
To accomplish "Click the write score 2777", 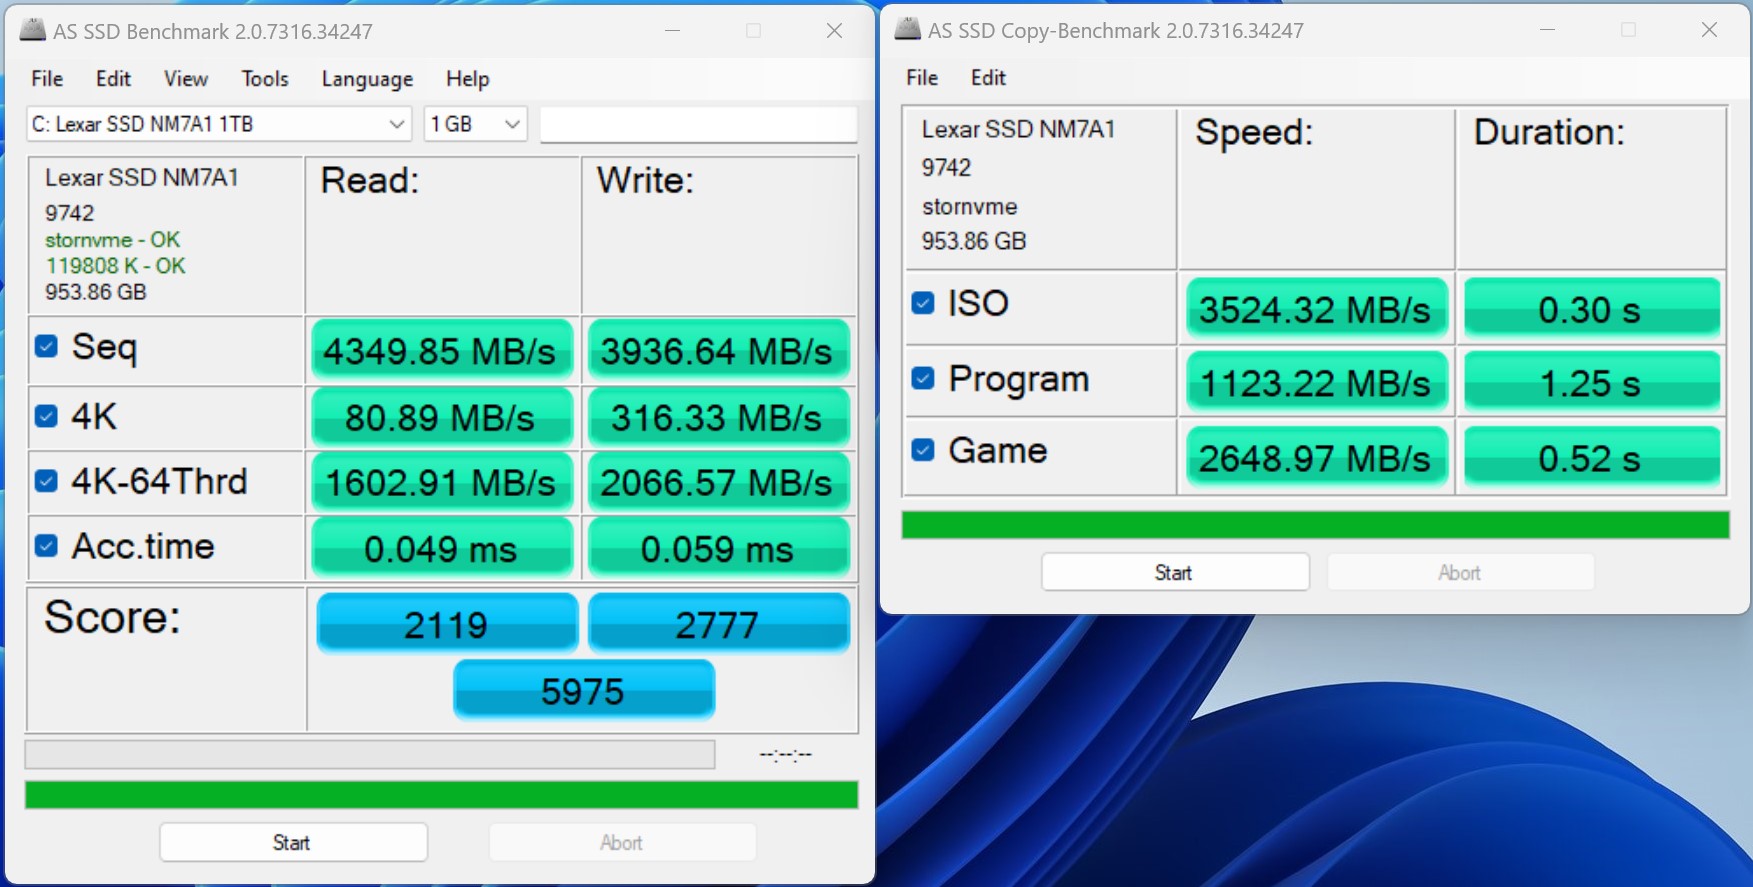I will tap(718, 623).
